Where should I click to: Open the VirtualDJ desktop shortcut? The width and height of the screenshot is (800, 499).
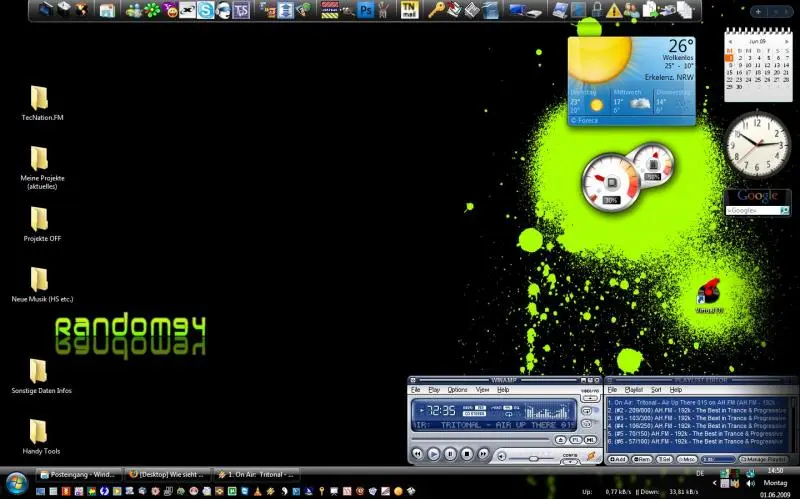tap(710, 292)
